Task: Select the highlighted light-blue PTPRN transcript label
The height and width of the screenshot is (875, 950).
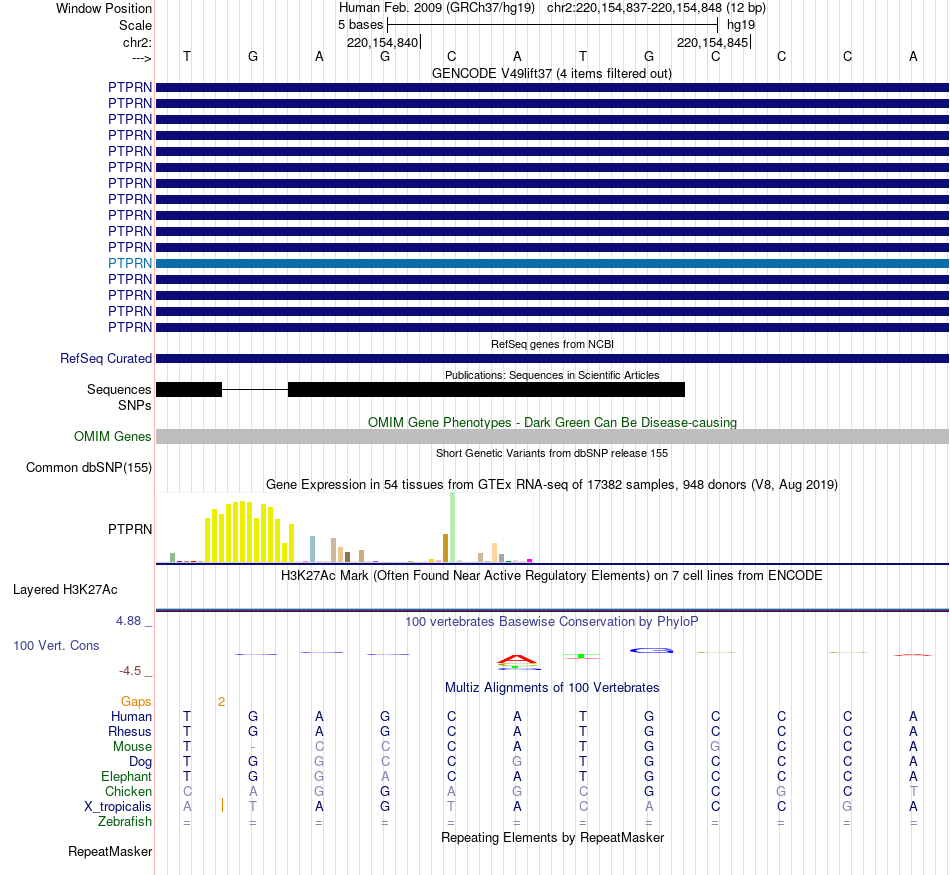Action: point(130,263)
